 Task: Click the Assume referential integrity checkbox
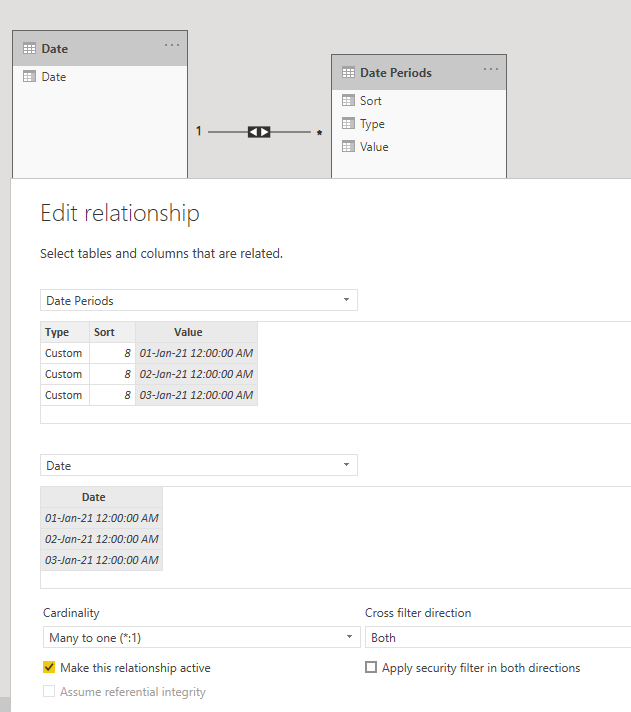tap(49, 691)
